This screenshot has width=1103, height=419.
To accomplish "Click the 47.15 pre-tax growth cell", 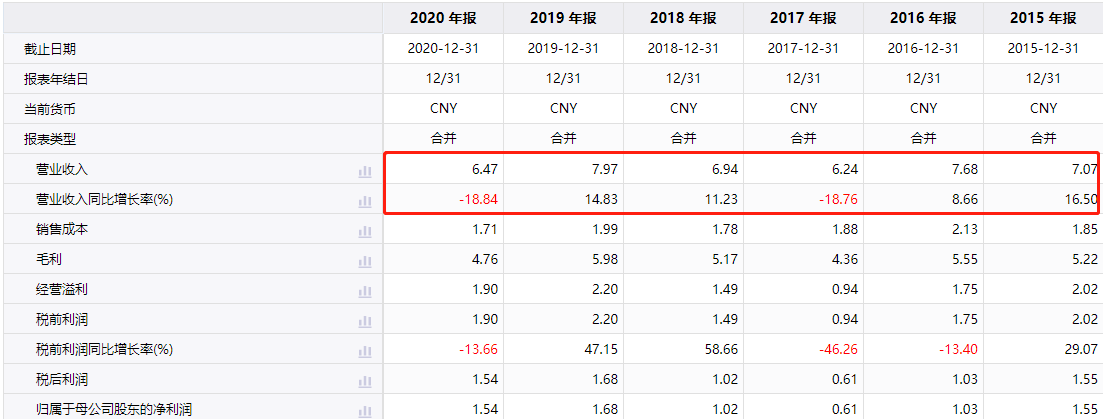I will 601,349.
